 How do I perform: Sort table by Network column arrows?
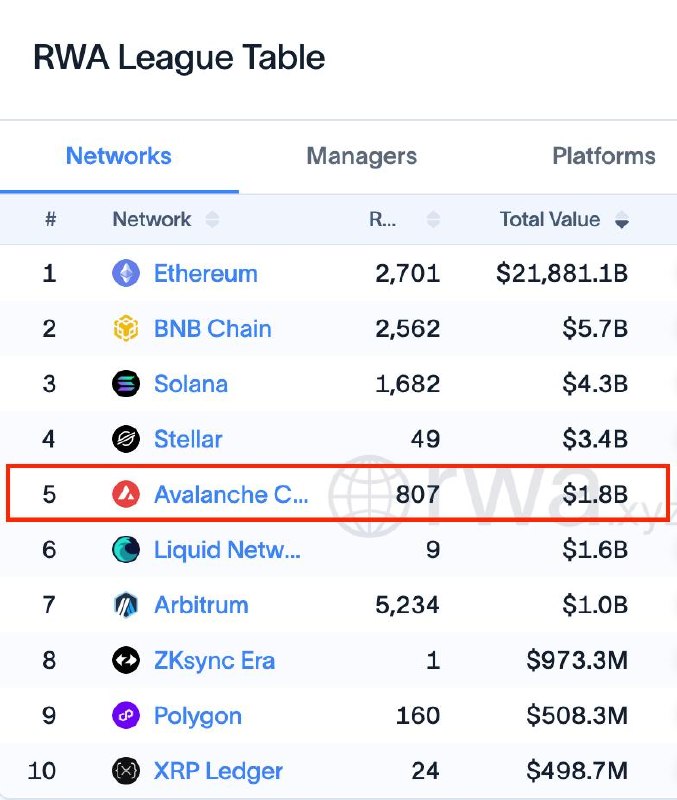pyautogui.click(x=212, y=219)
